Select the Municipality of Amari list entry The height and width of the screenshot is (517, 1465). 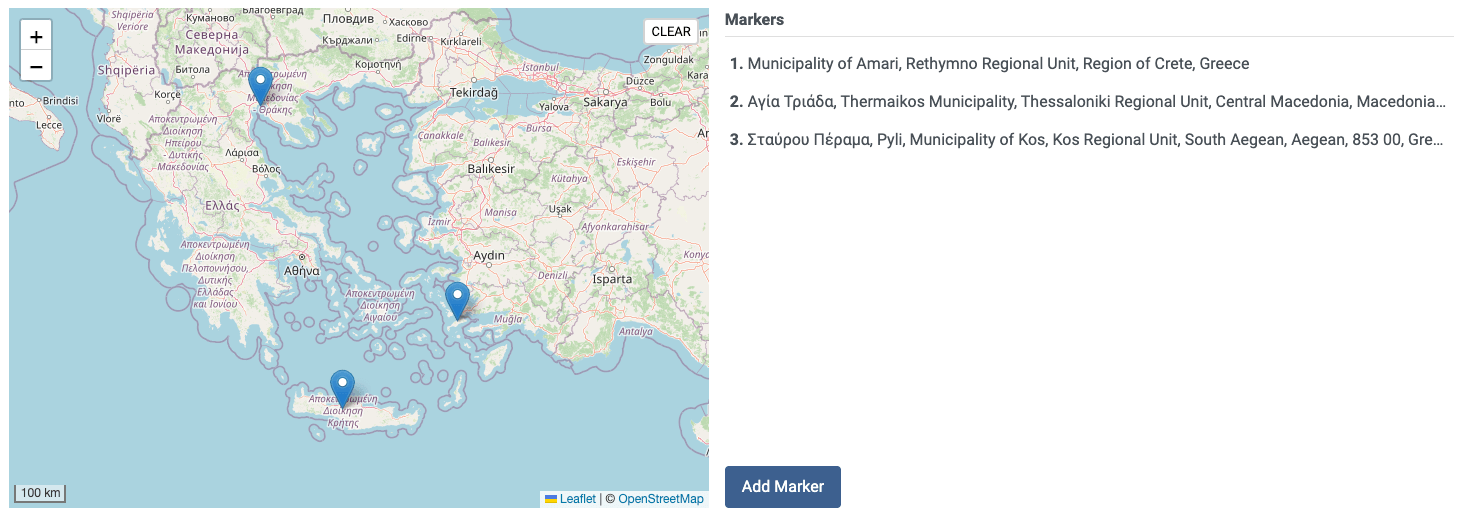coord(1089,64)
